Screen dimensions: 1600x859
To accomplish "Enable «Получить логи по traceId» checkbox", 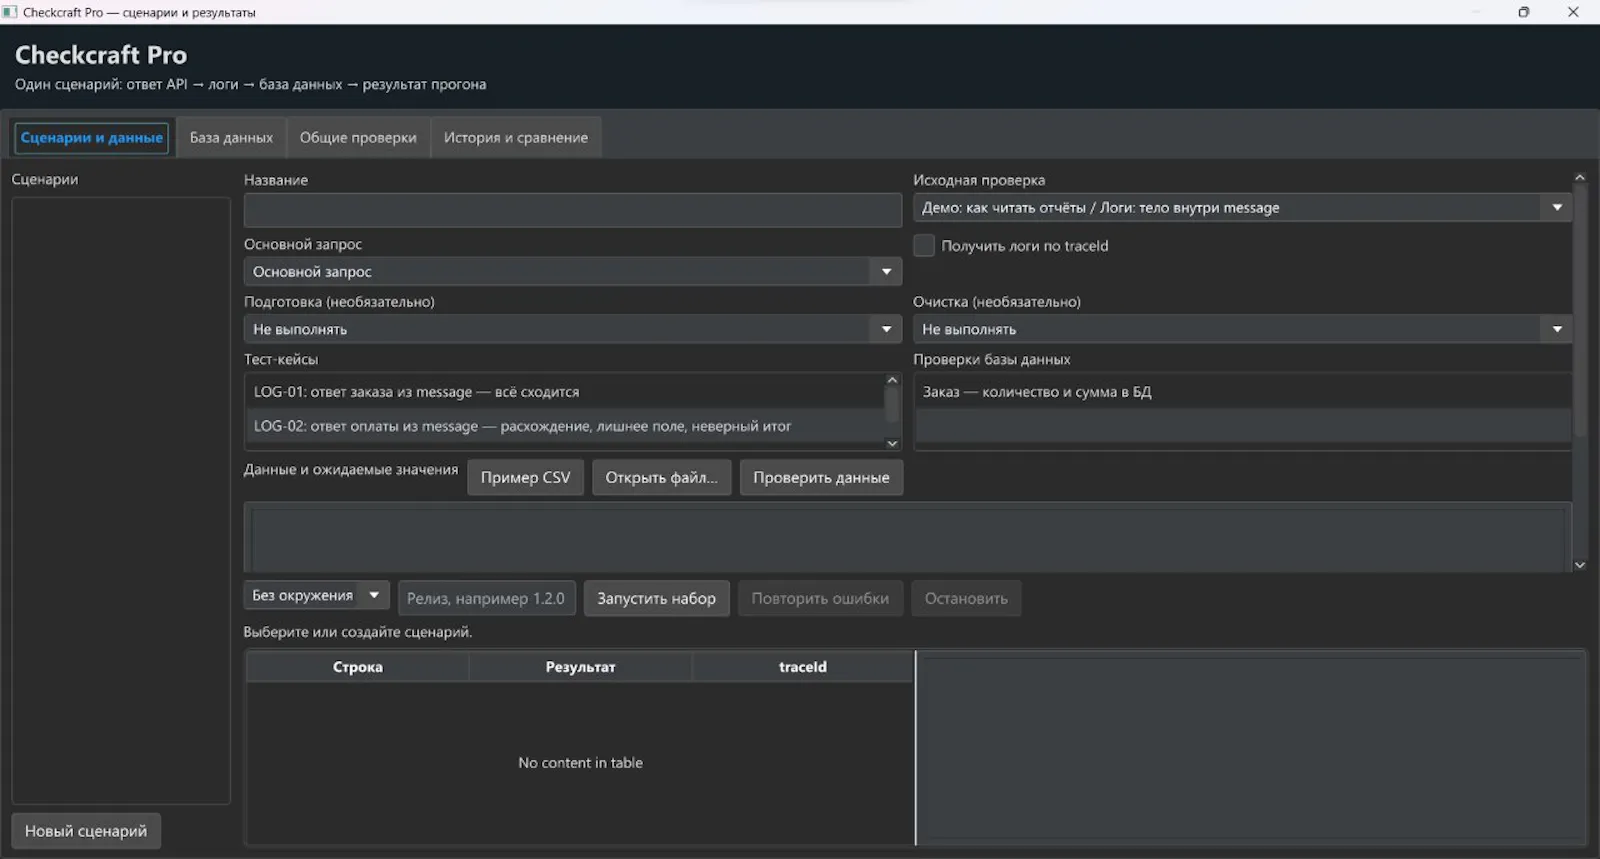I will (x=924, y=246).
